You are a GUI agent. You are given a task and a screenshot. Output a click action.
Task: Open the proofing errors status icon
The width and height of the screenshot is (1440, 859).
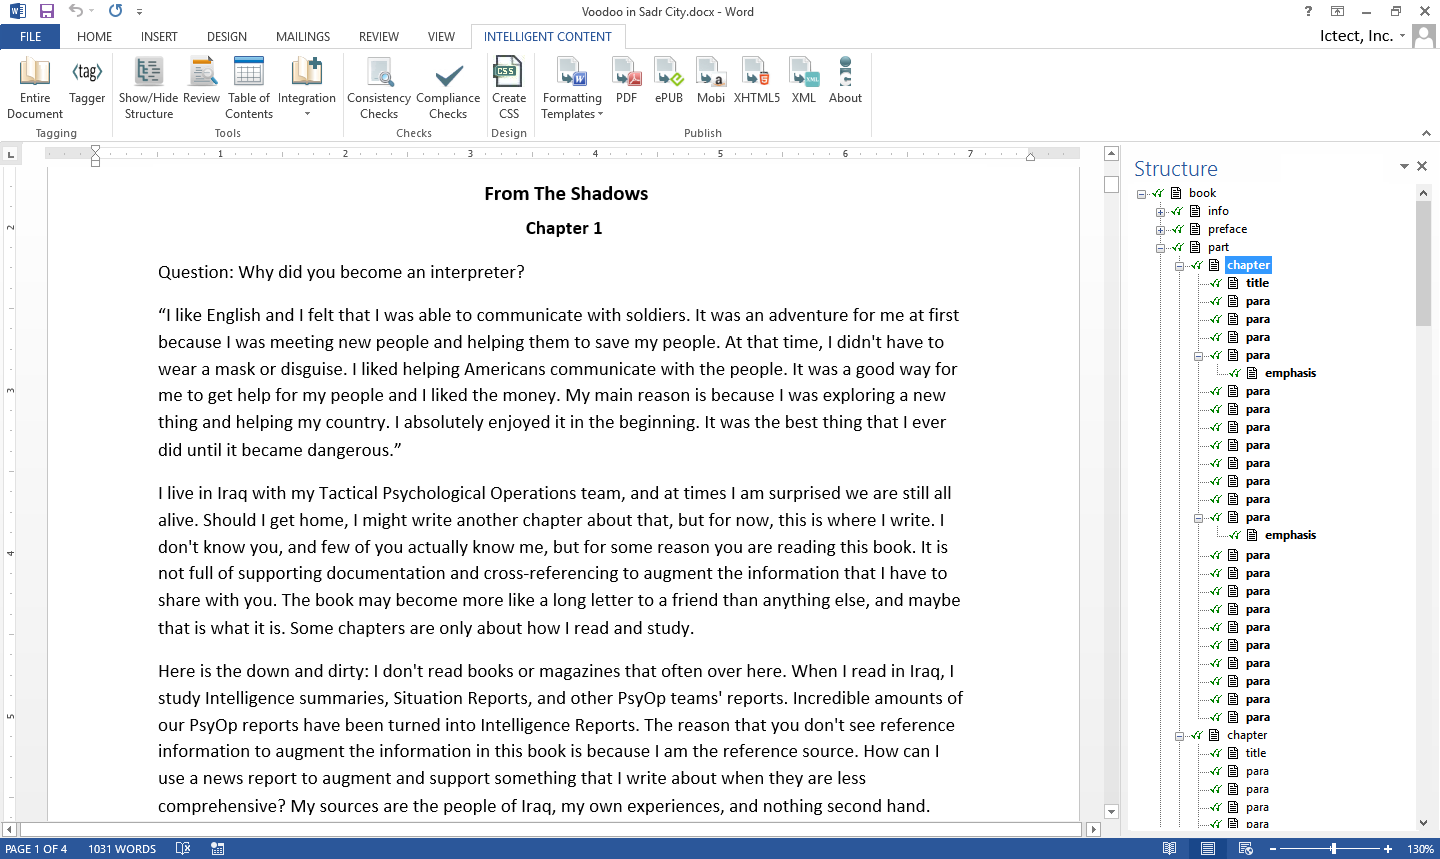(183, 848)
